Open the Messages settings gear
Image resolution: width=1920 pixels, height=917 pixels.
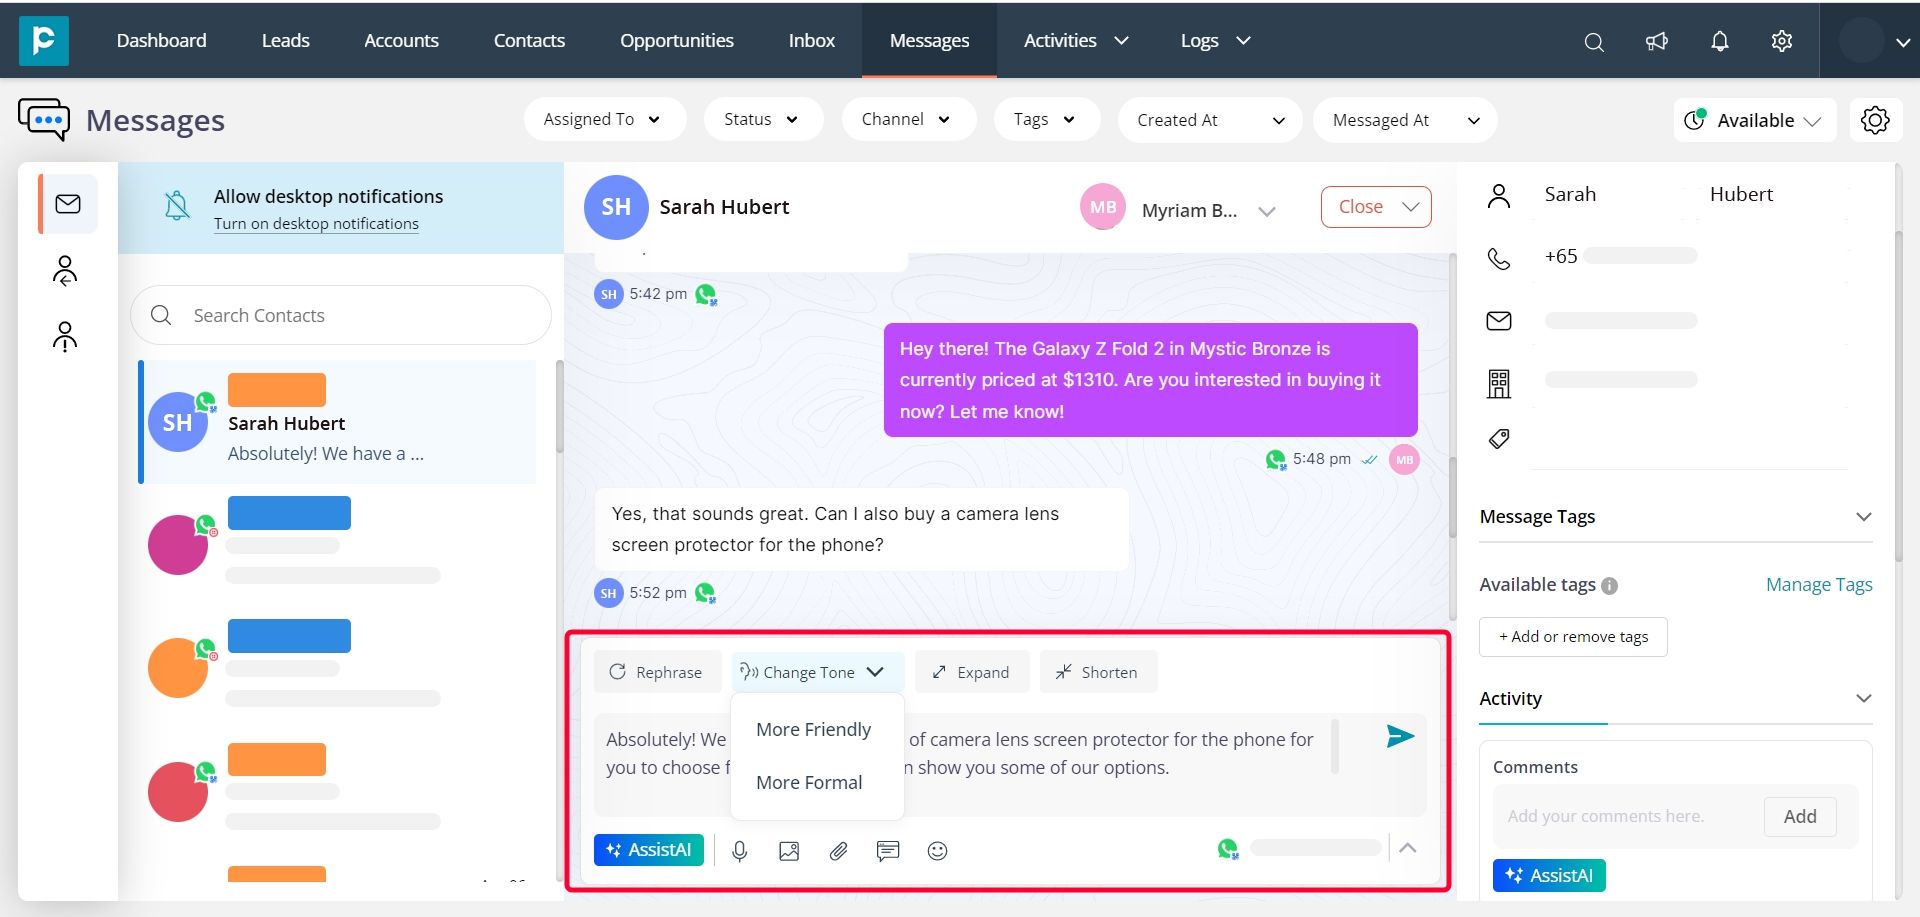1875,120
